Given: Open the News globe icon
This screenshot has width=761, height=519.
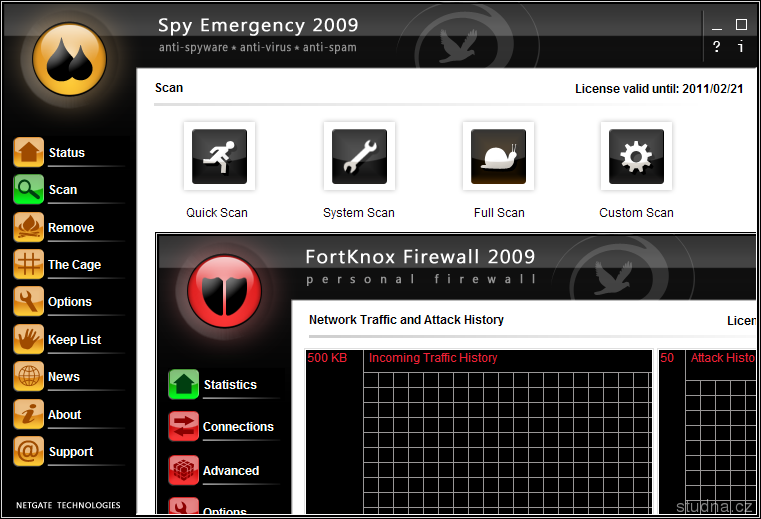Looking at the screenshot, I should click(29, 376).
